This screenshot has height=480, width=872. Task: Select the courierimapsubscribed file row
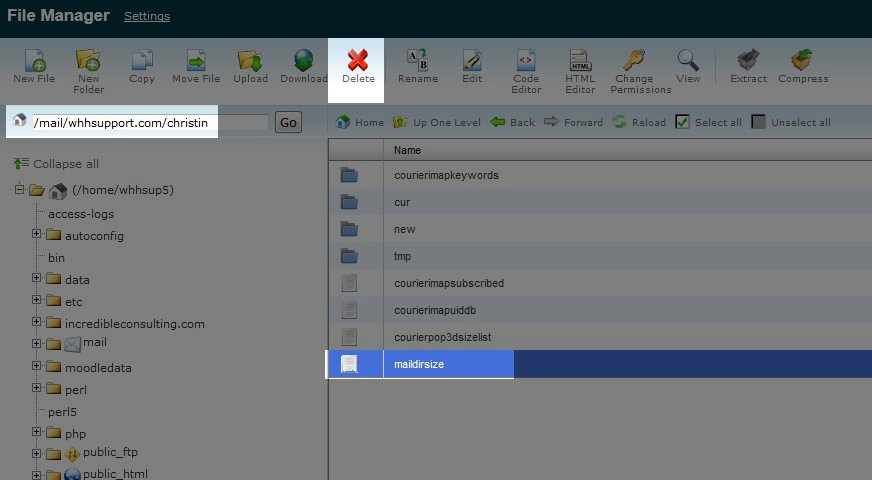(x=449, y=283)
